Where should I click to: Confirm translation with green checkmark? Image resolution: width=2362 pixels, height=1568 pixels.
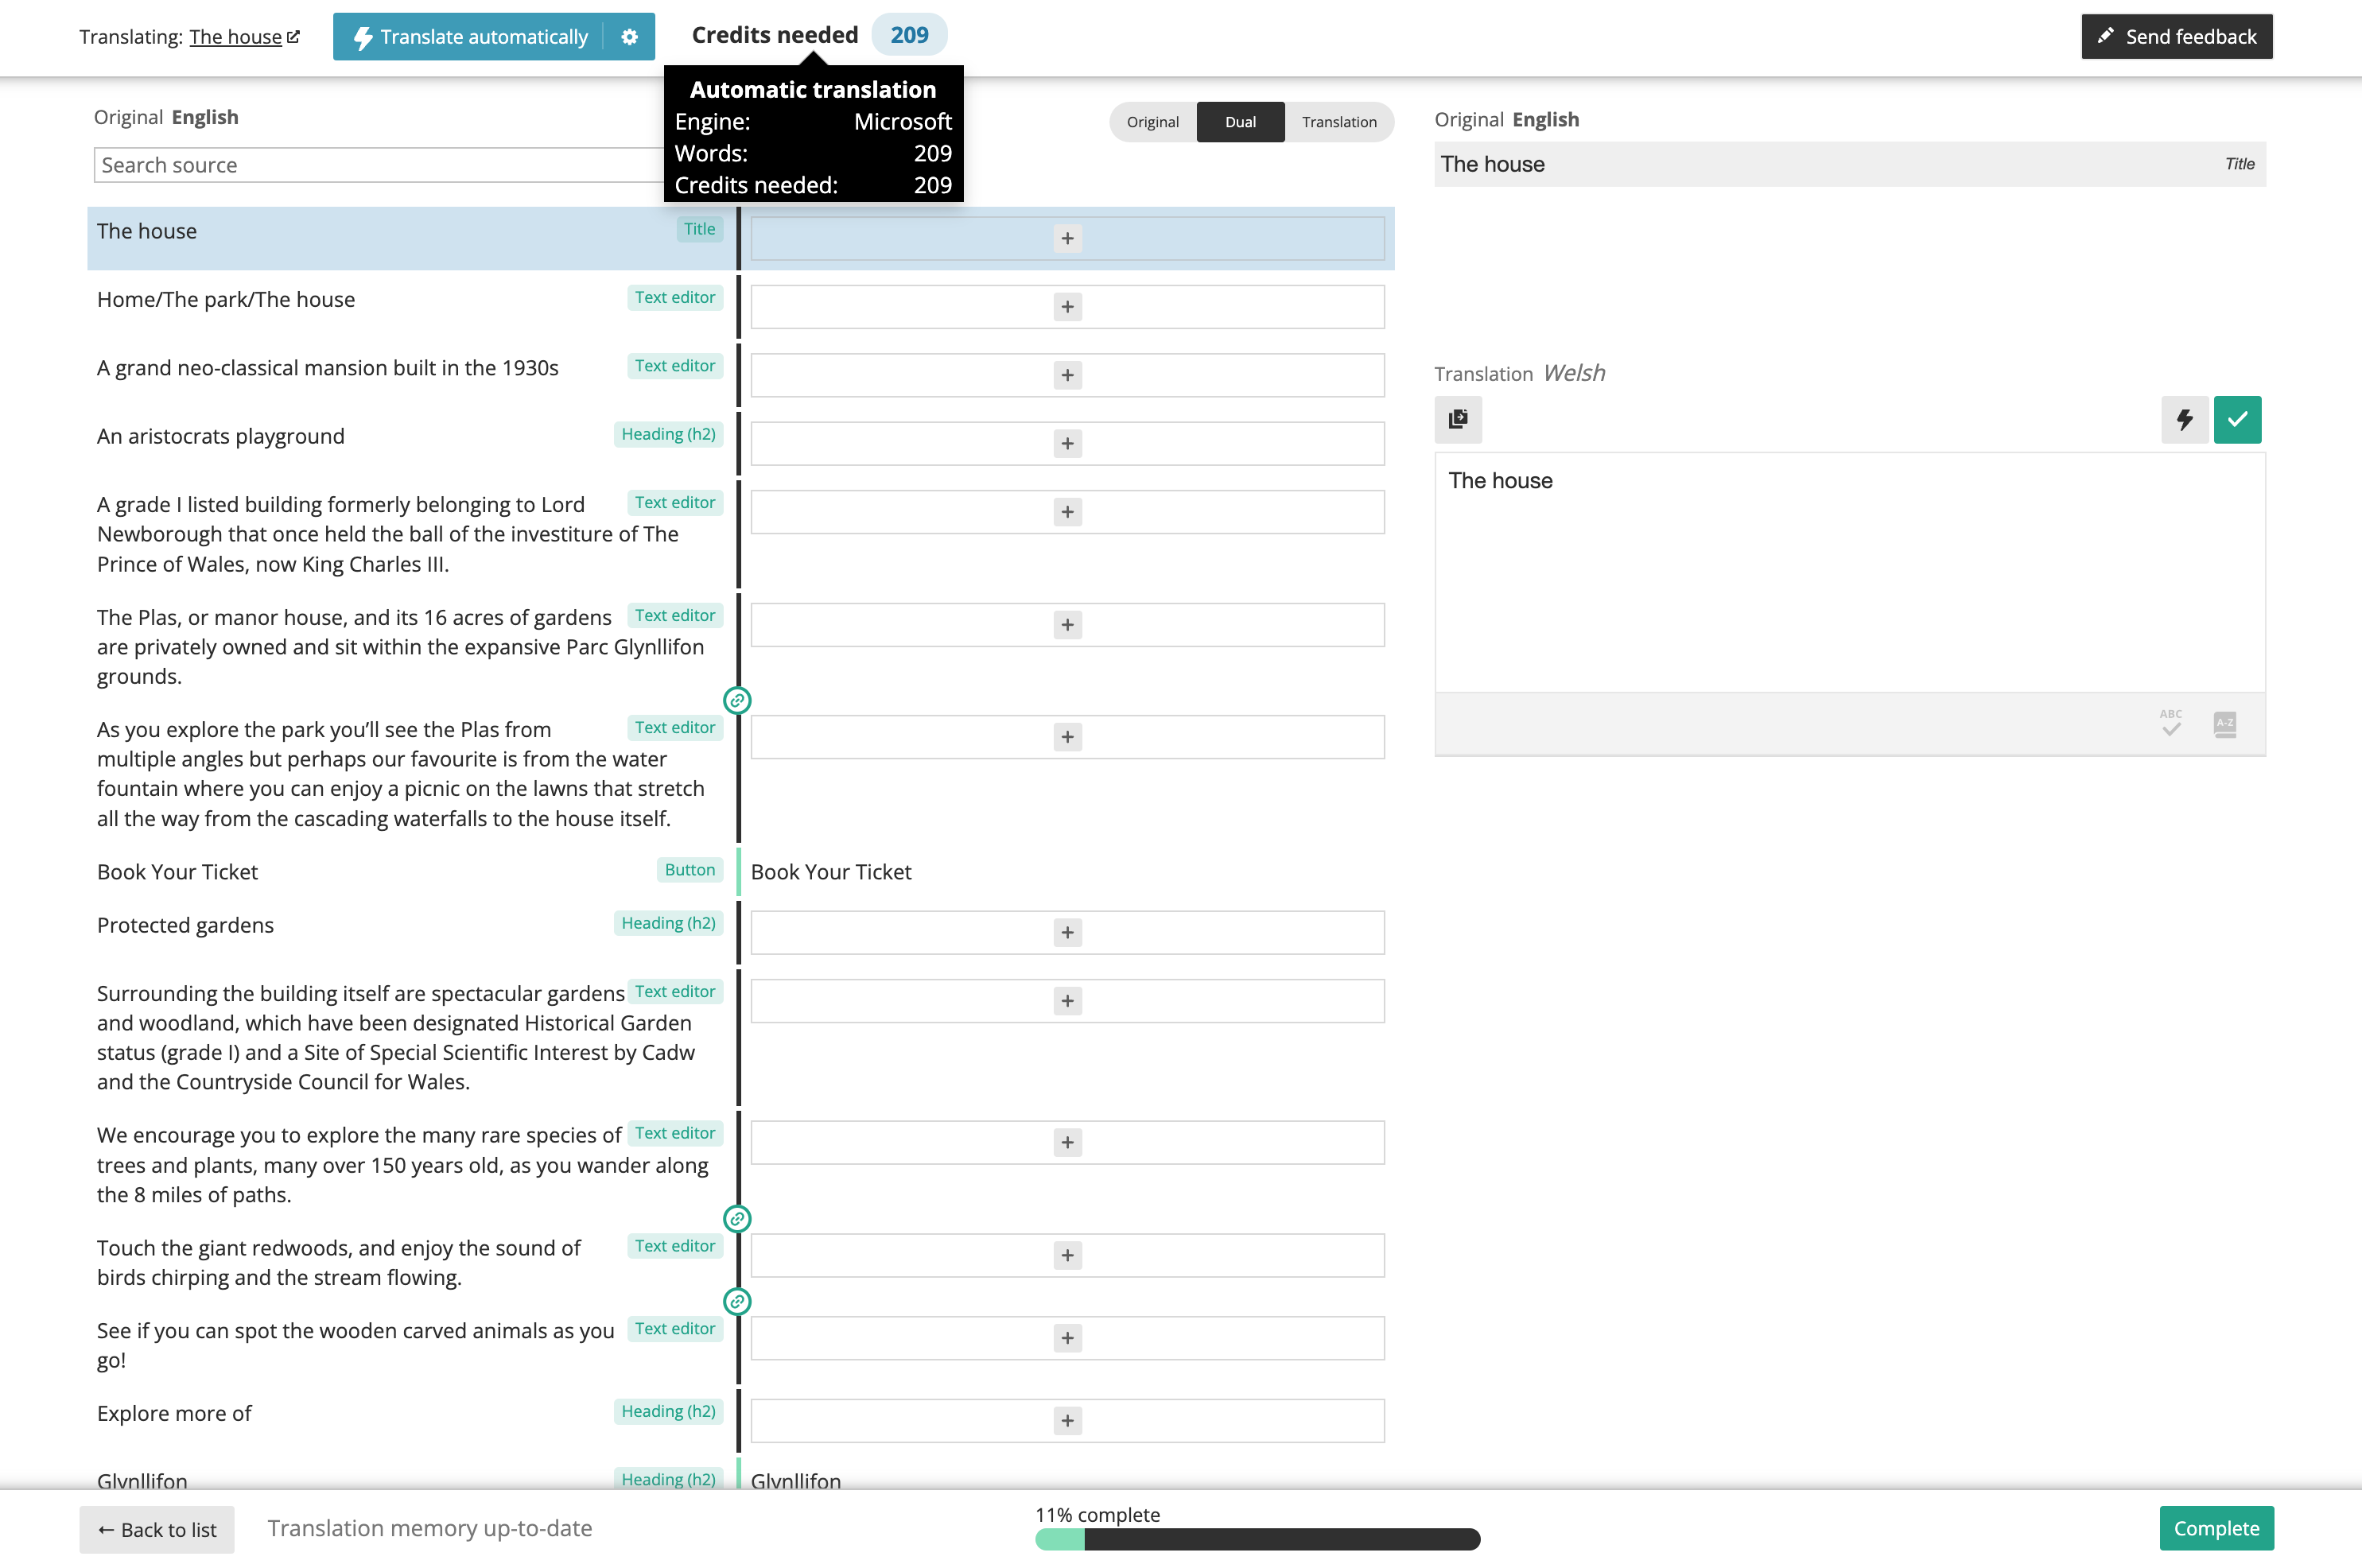(2237, 419)
